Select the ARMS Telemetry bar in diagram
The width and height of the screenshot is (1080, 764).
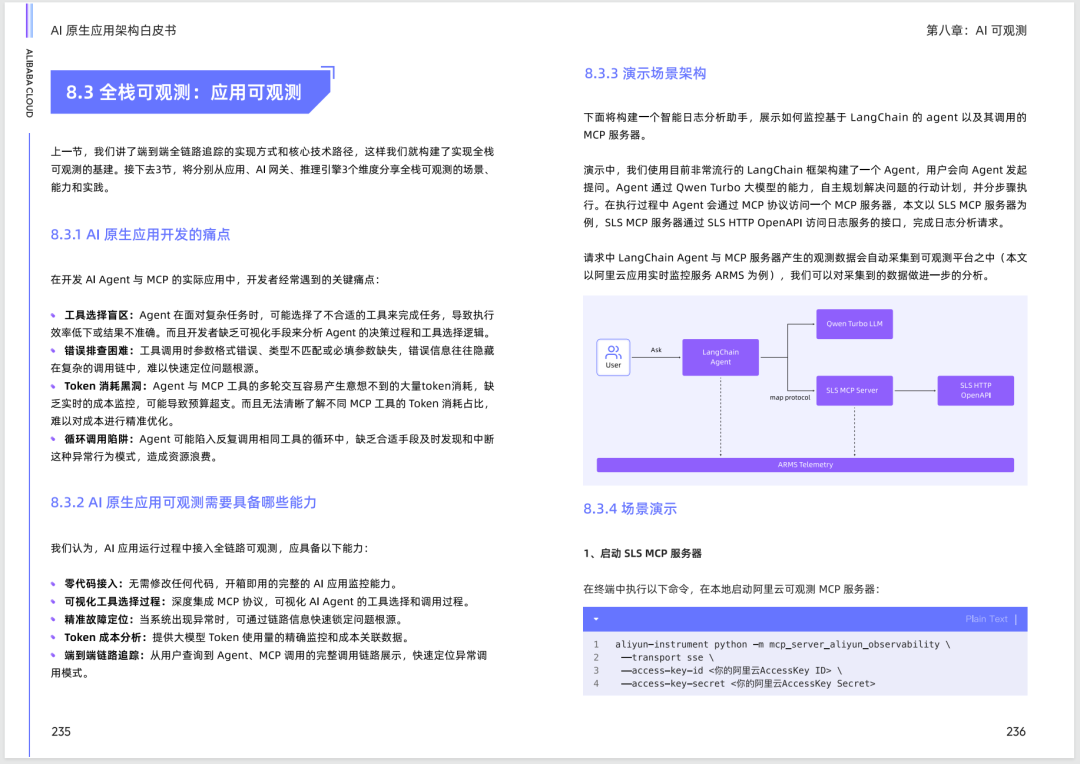pyautogui.click(x=805, y=465)
